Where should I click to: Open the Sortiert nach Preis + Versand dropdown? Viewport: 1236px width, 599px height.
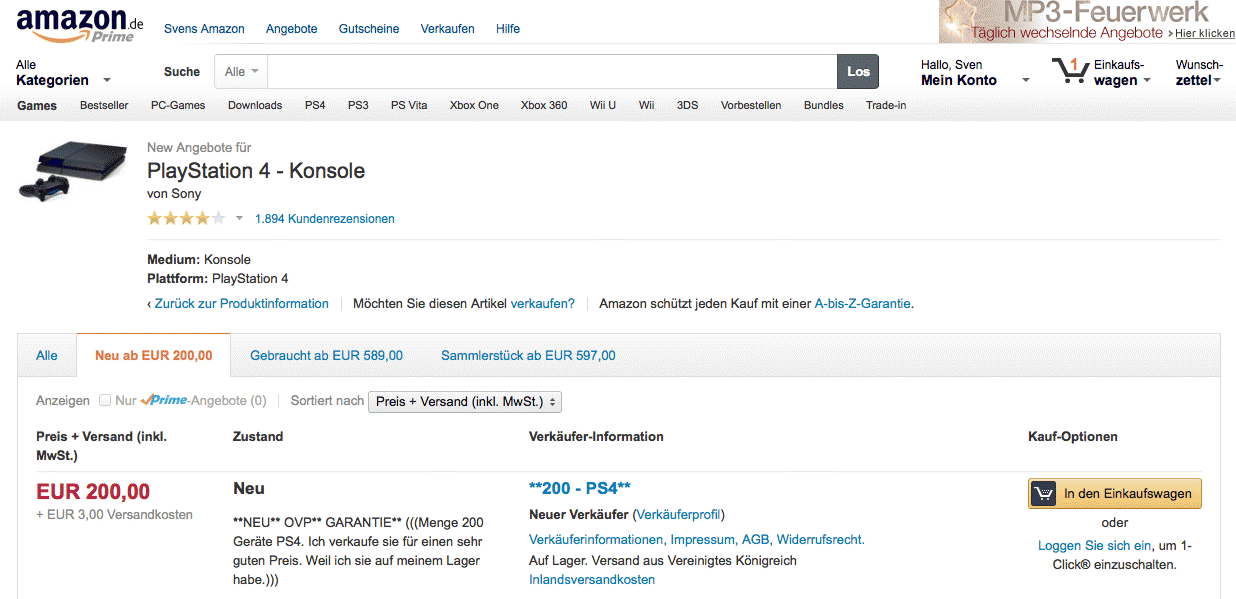465,401
